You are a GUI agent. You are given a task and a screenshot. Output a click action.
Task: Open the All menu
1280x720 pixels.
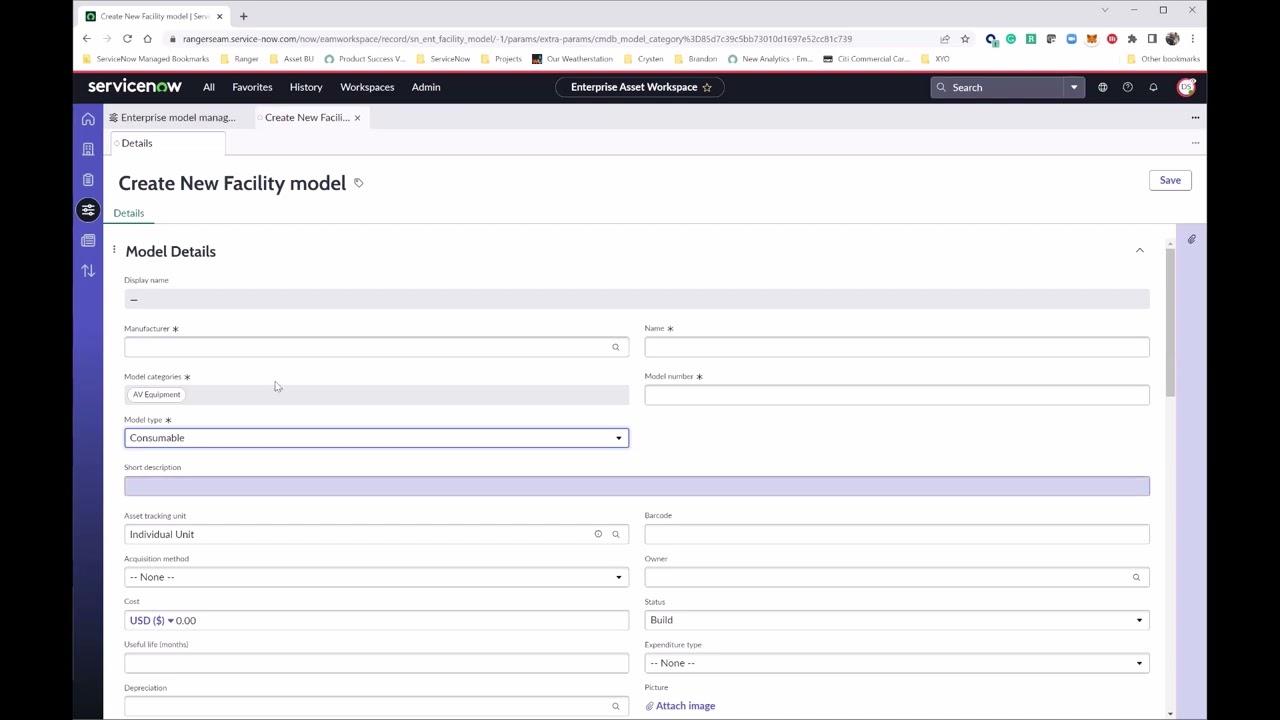[x=209, y=87]
